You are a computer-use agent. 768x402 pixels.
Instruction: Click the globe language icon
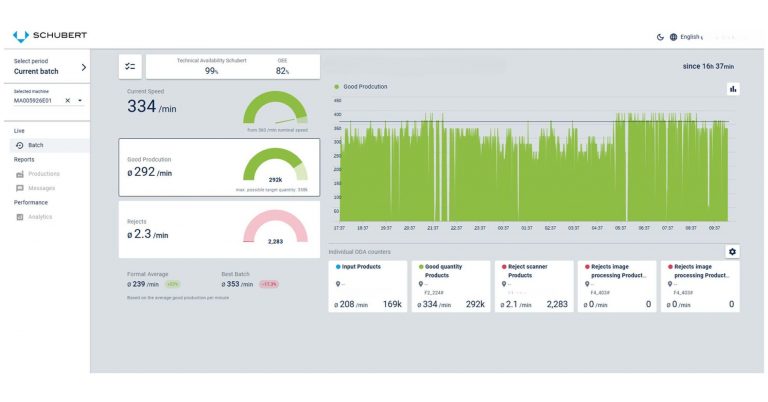[673, 37]
